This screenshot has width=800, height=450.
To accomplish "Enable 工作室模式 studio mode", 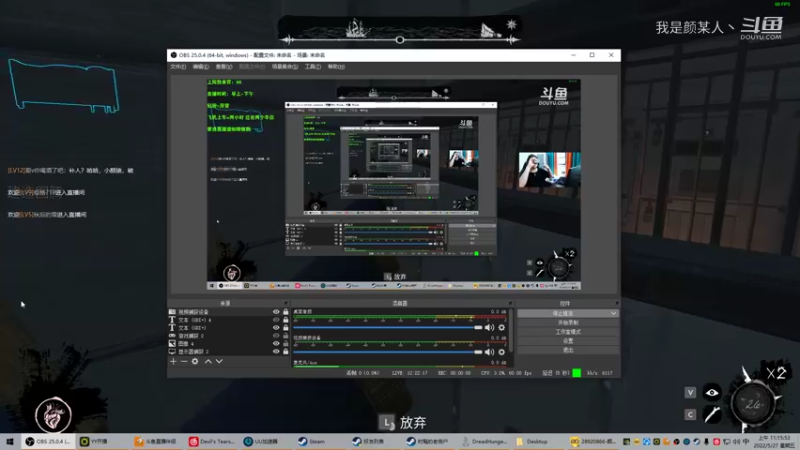I will point(568,332).
